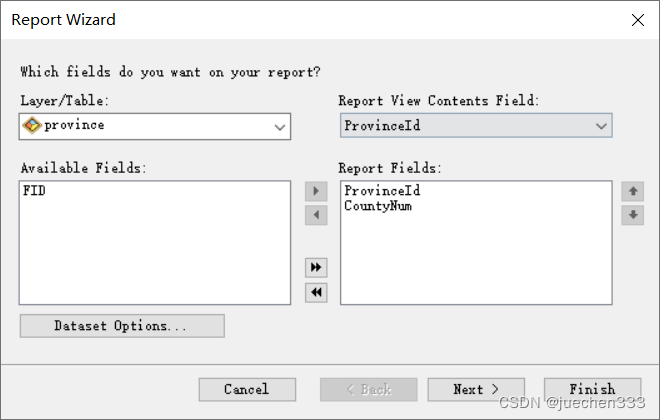Select ProvinceId in Report Fields list
The height and width of the screenshot is (420, 660).
tap(381, 190)
